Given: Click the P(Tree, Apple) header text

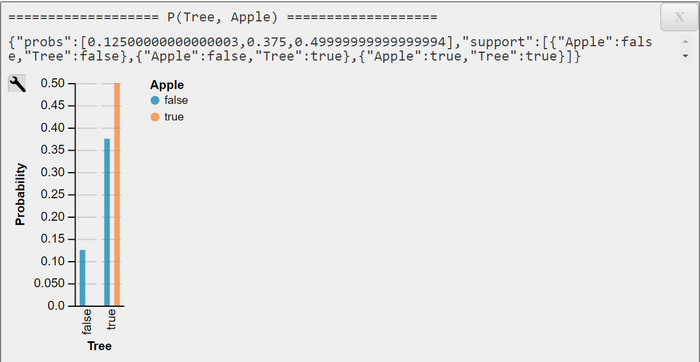Looking at the screenshot, I should click(x=222, y=17).
